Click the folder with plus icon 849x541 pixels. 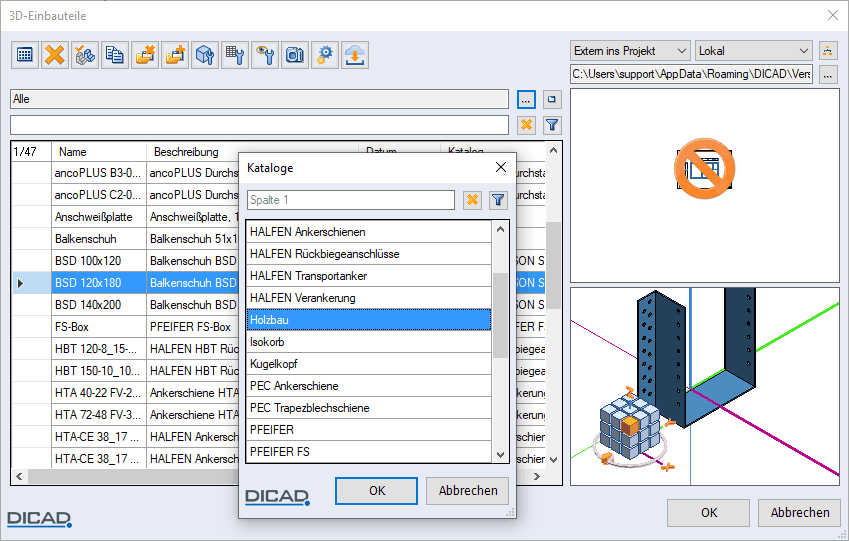175,55
